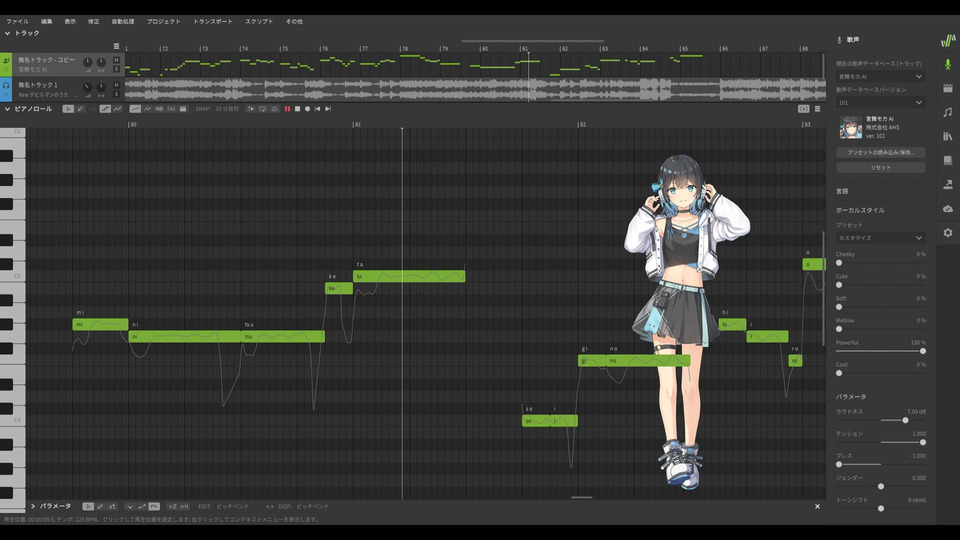Open the プロジェクト menu
The image size is (960, 540).
tap(163, 21)
